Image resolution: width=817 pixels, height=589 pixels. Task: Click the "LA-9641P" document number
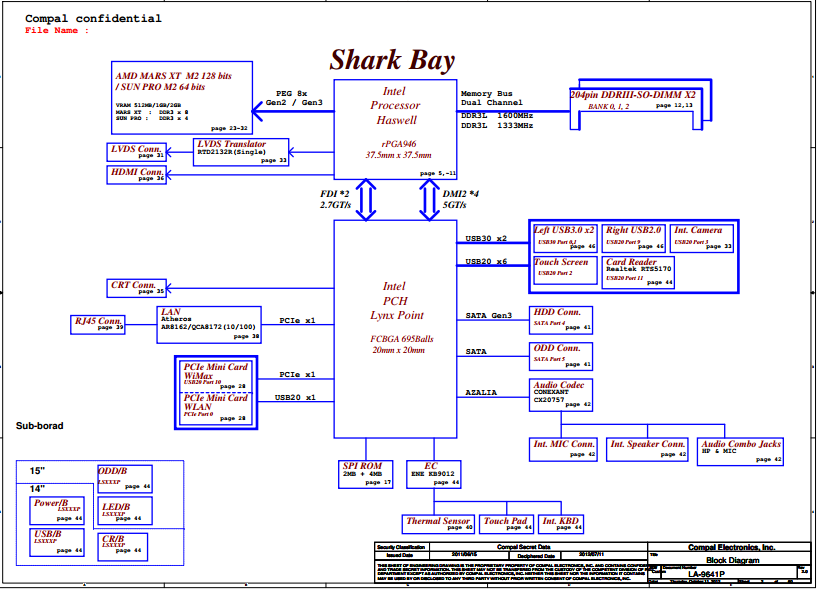707,574
